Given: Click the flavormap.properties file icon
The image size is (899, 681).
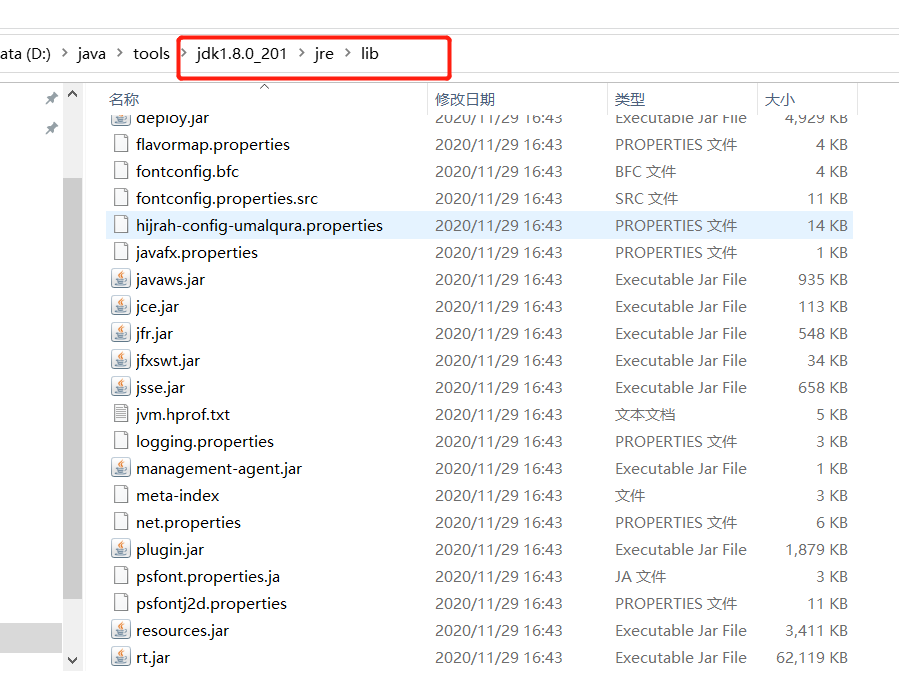Looking at the screenshot, I should pos(121,143).
